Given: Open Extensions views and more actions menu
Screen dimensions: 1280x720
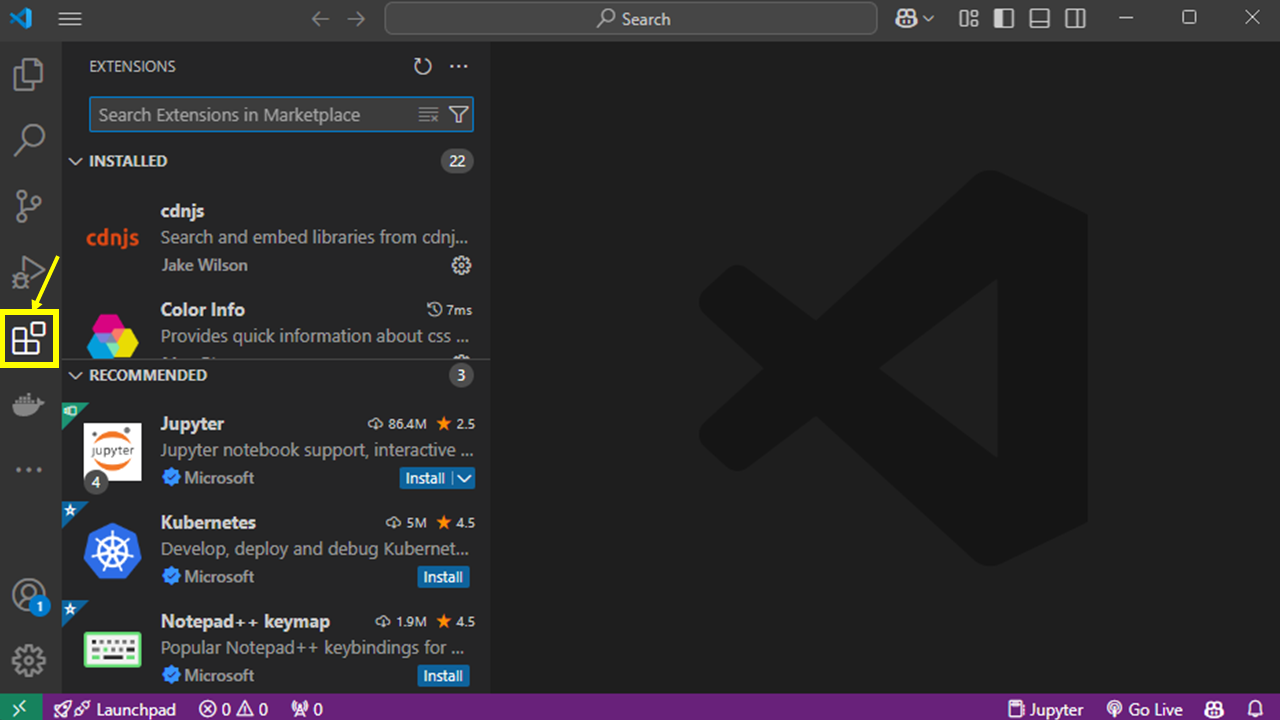Looking at the screenshot, I should coord(459,66).
